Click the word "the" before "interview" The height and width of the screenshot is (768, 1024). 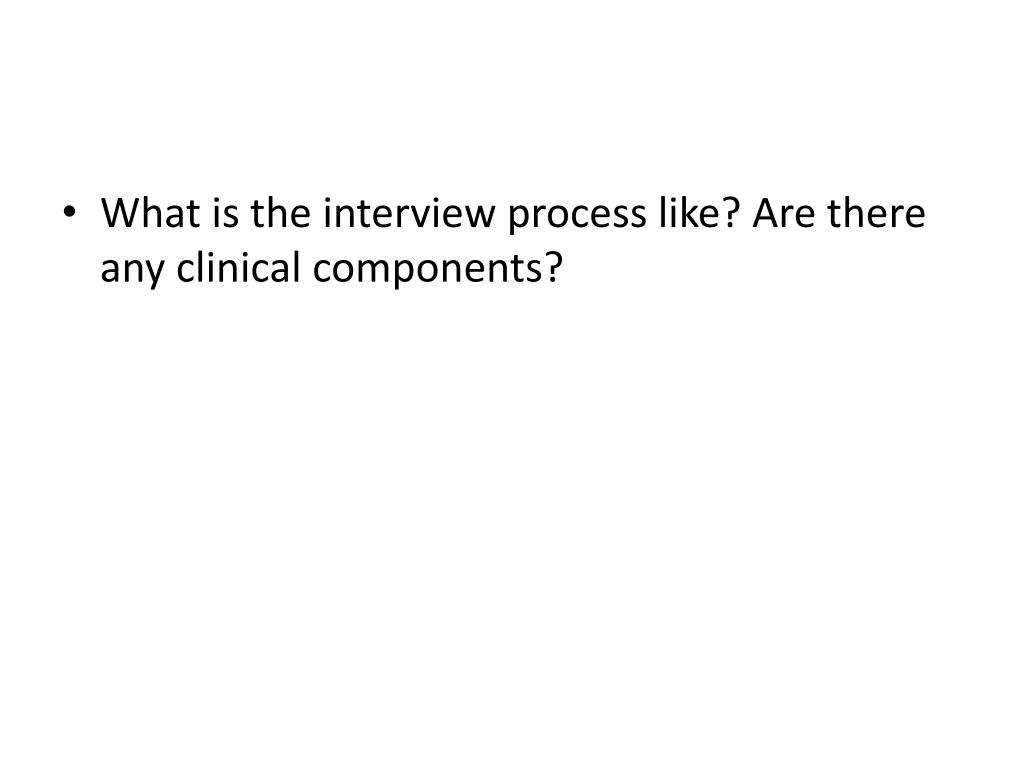tap(281, 212)
